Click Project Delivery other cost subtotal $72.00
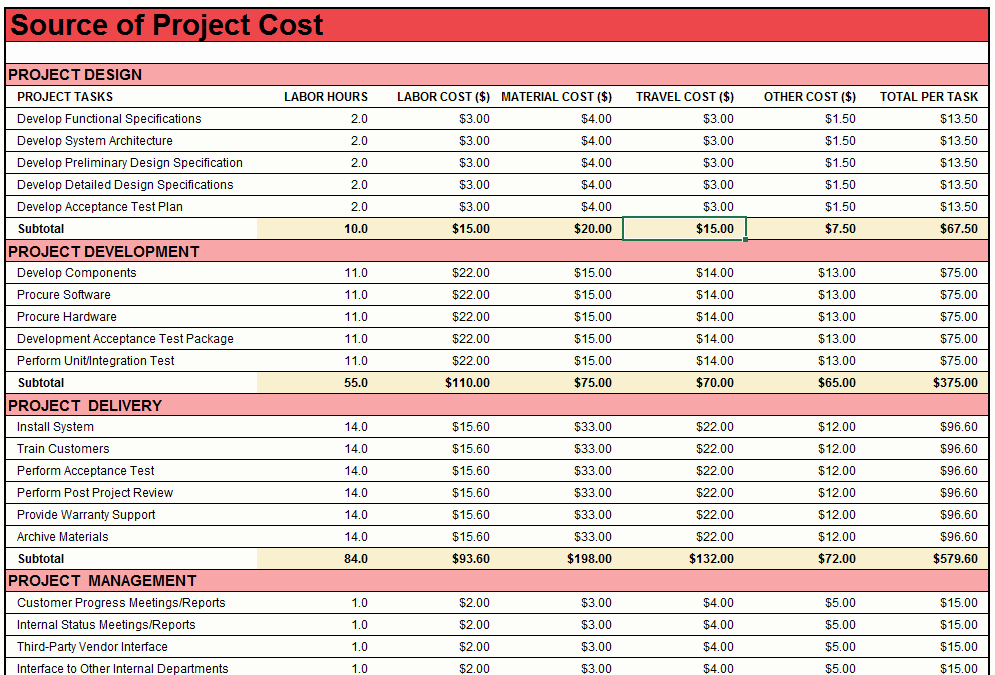995x675 pixels. [x=836, y=559]
